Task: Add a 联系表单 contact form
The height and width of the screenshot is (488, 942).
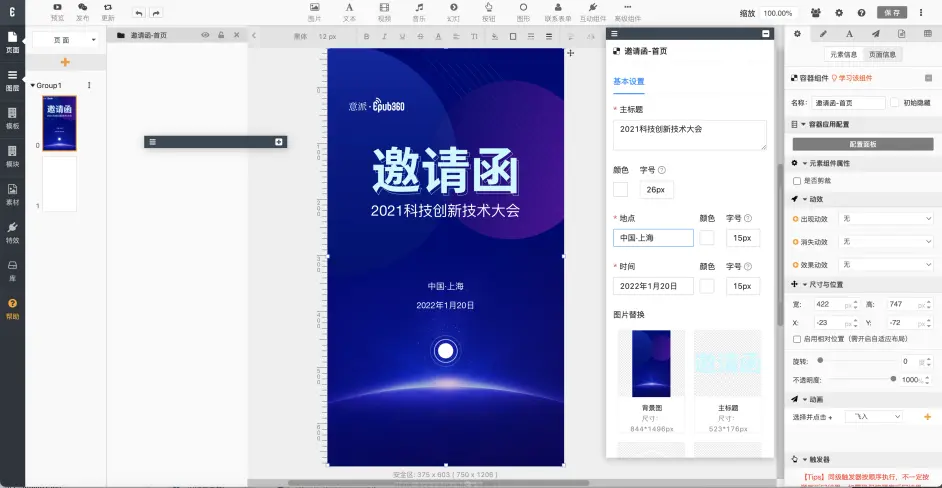Action: [x=558, y=12]
